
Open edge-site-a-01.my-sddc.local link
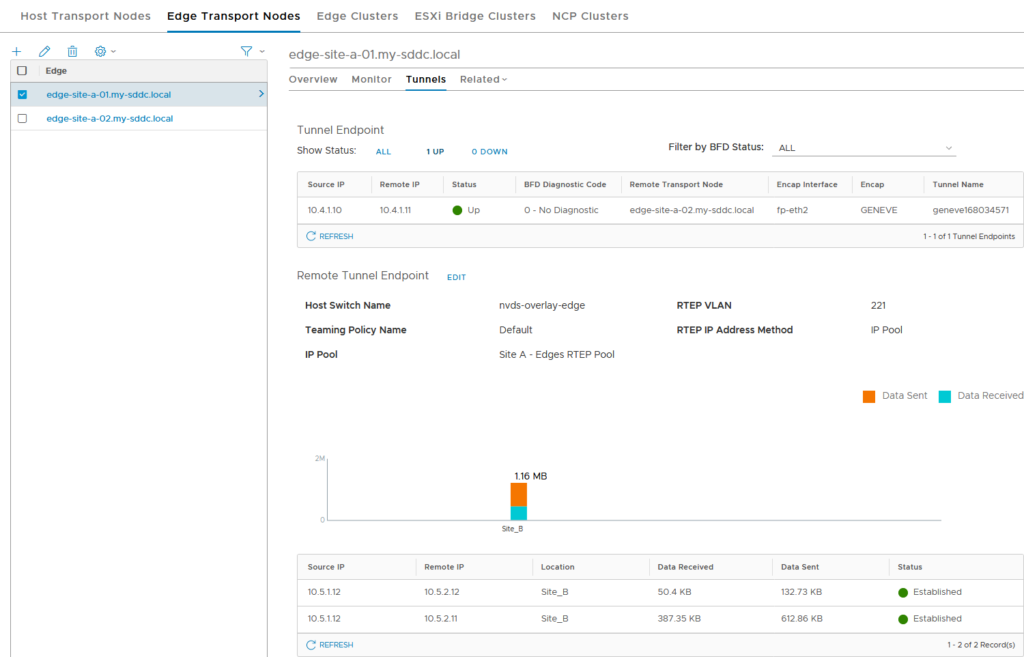tap(108, 95)
